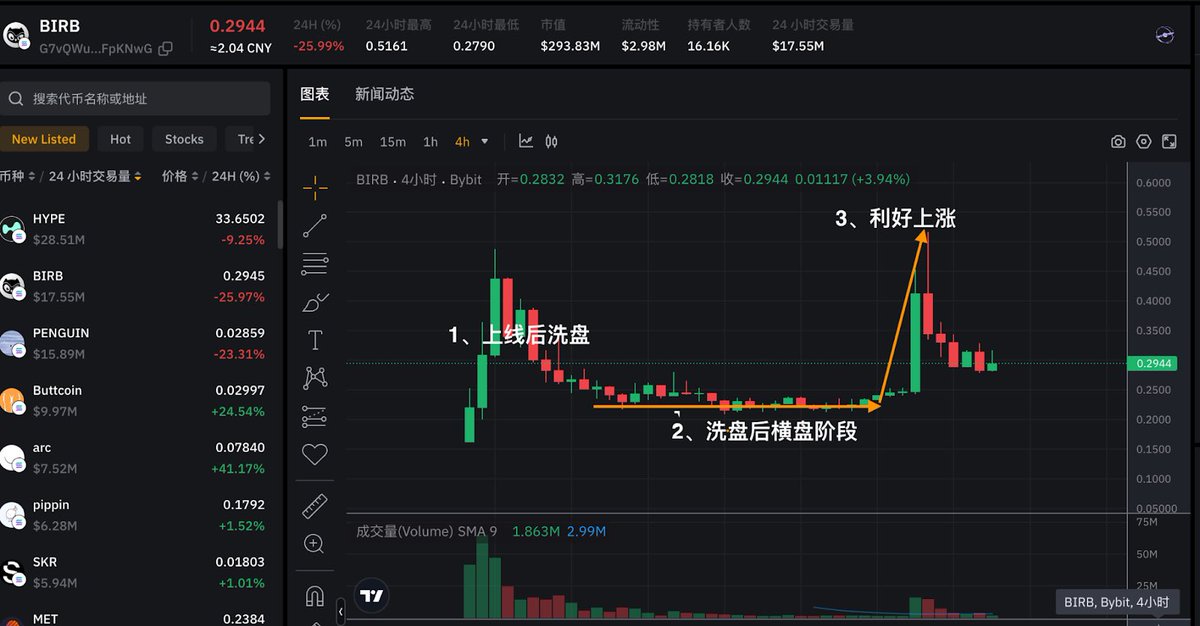Open the PENGUIN token row
The image size is (1200, 626).
[x=135, y=343]
